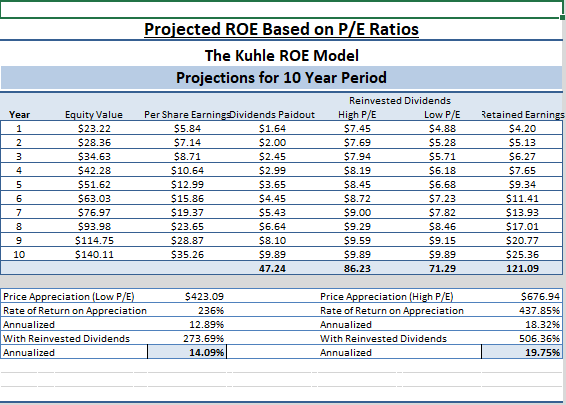
Task: Select 'Price Appreciation (High P/E)' label
Action: [386, 297]
